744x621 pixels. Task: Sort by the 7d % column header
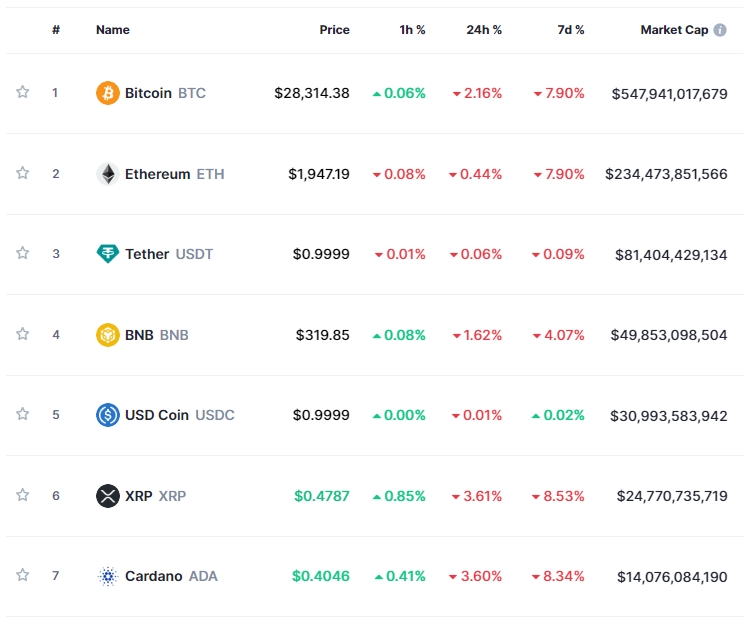point(571,30)
